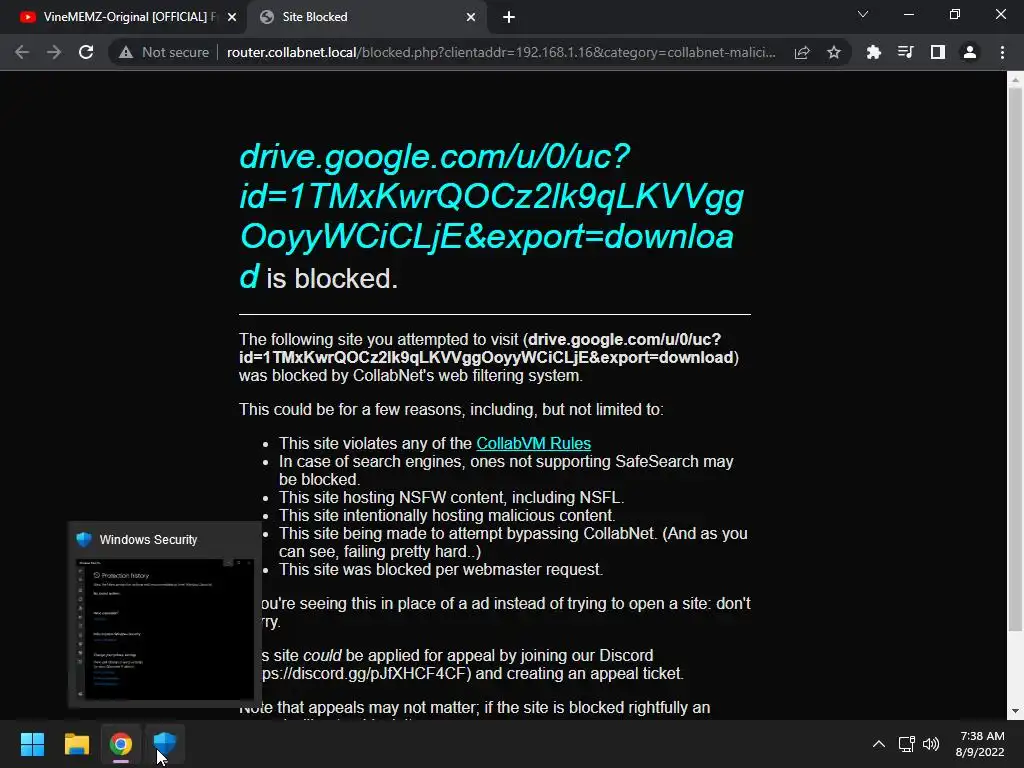Share this page via address bar icon
This screenshot has width=1024, height=768.
(802, 52)
